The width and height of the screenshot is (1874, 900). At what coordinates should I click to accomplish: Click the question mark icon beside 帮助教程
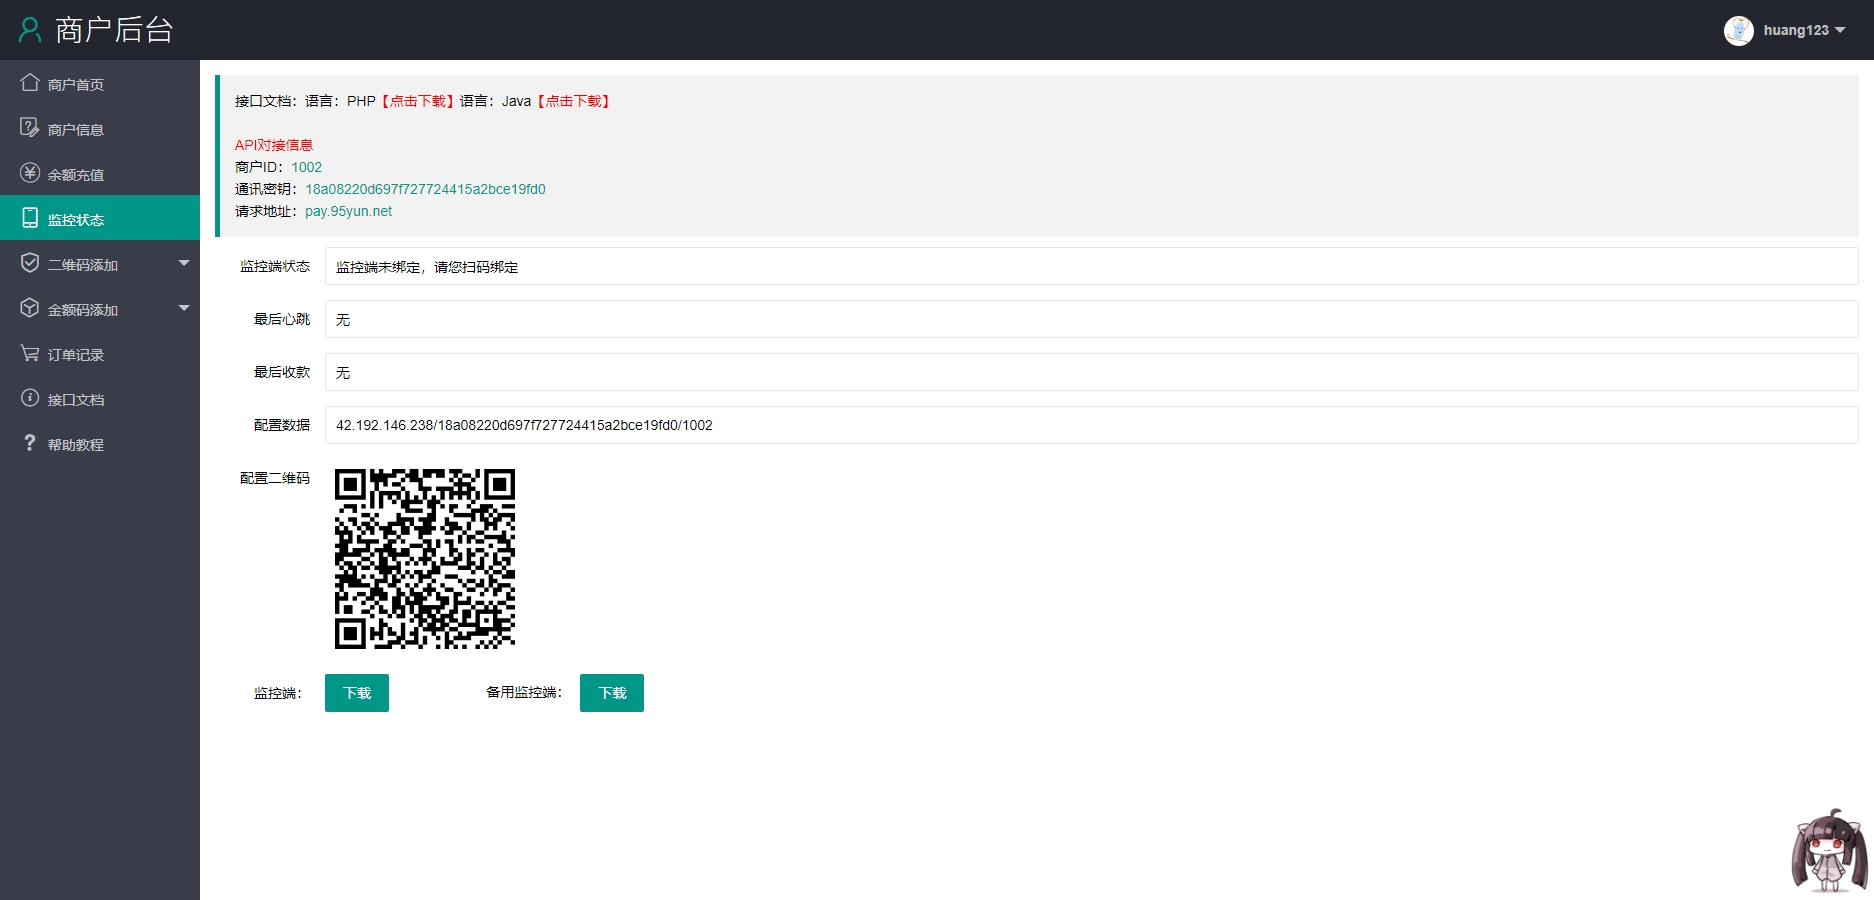click(30, 443)
